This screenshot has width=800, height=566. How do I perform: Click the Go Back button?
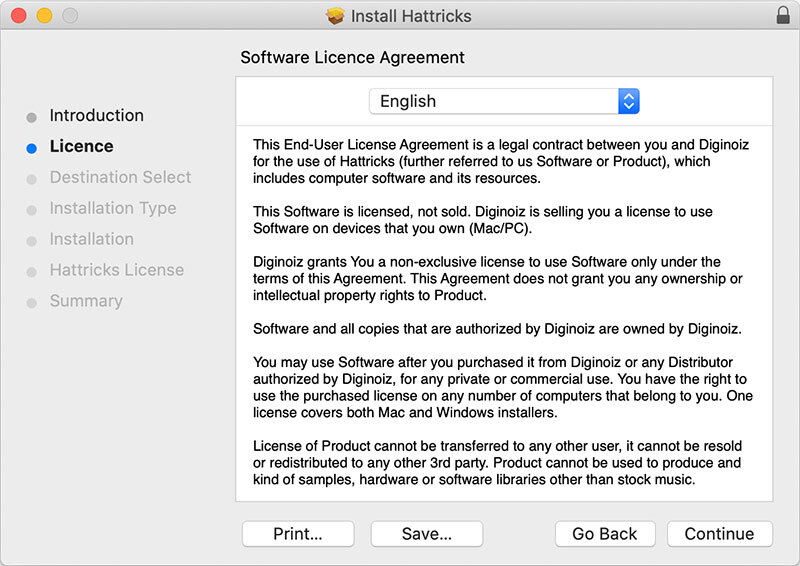click(605, 534)
